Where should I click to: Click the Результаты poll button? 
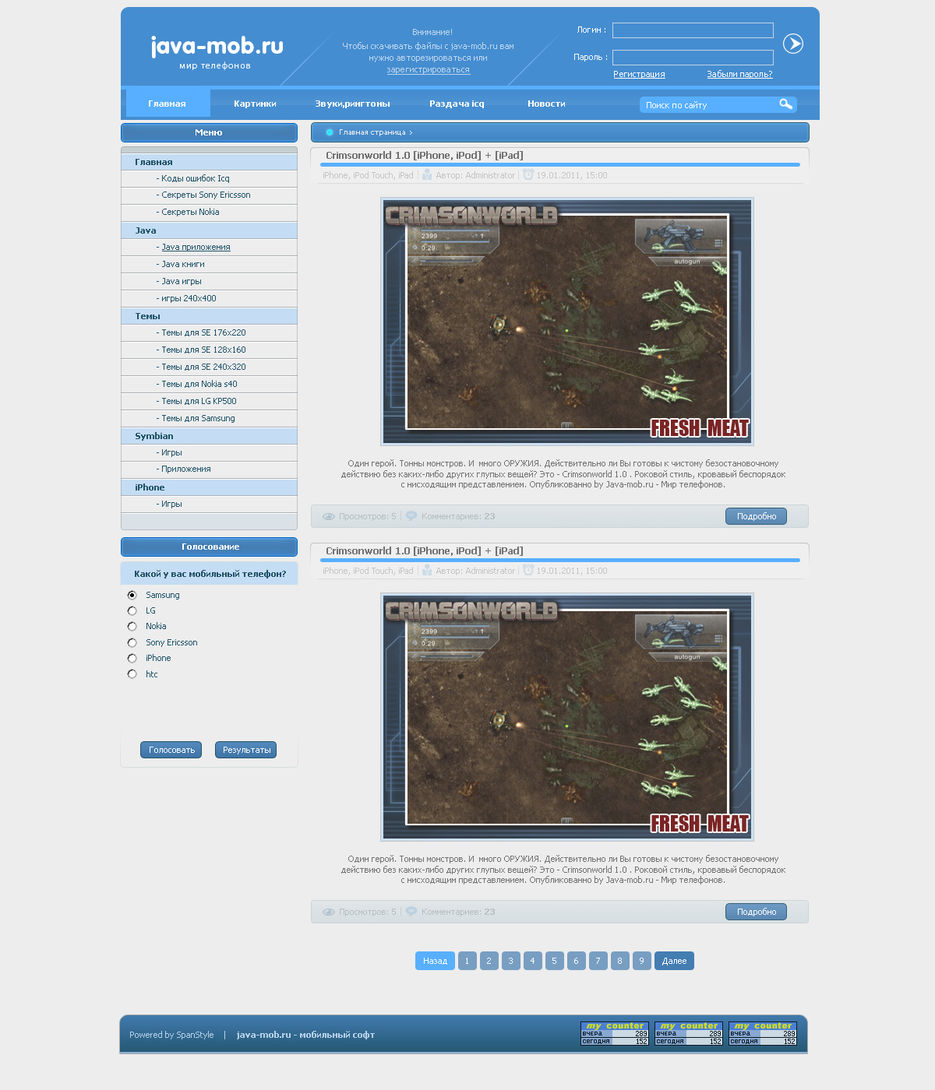click(x=246, y=750)
